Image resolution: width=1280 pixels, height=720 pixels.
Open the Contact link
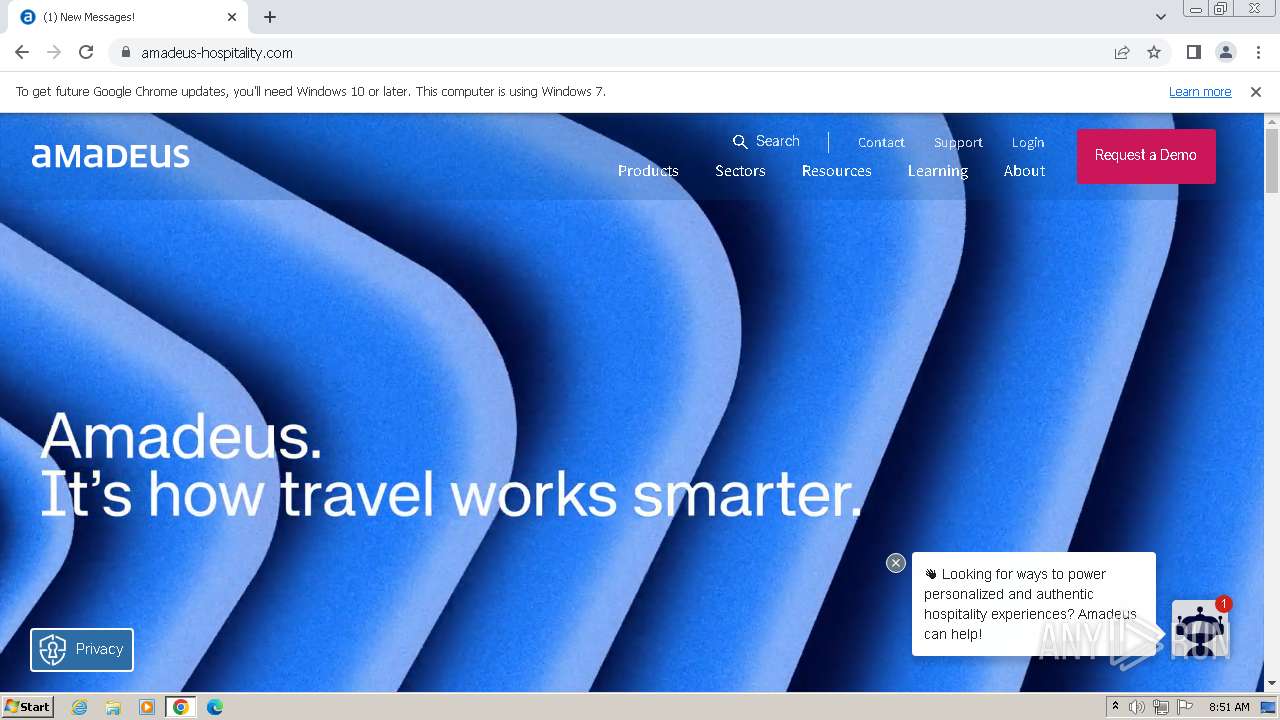[x=881, y=142]
